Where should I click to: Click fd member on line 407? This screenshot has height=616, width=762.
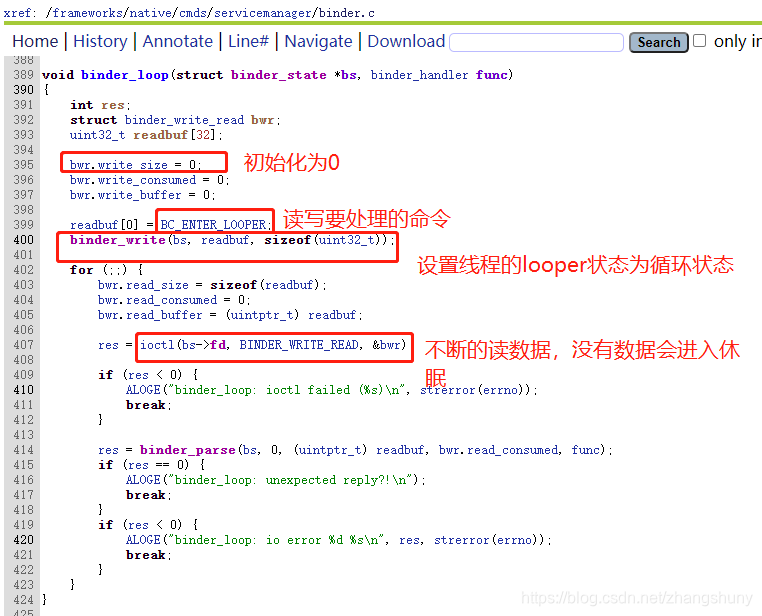coord(218,345)
